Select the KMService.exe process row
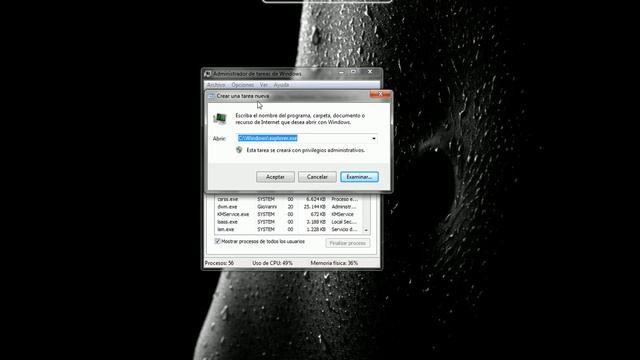 click(x=289, y=214)
